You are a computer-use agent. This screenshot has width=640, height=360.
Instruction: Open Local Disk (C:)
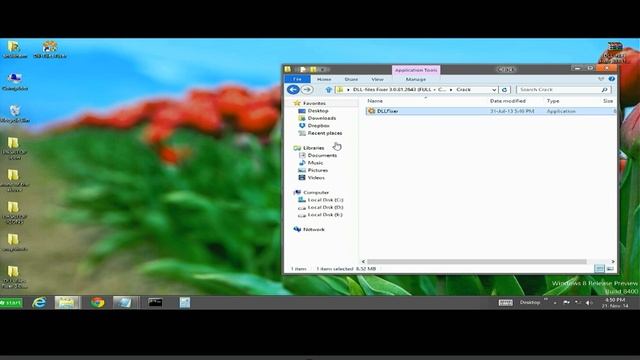coord(325,200)
